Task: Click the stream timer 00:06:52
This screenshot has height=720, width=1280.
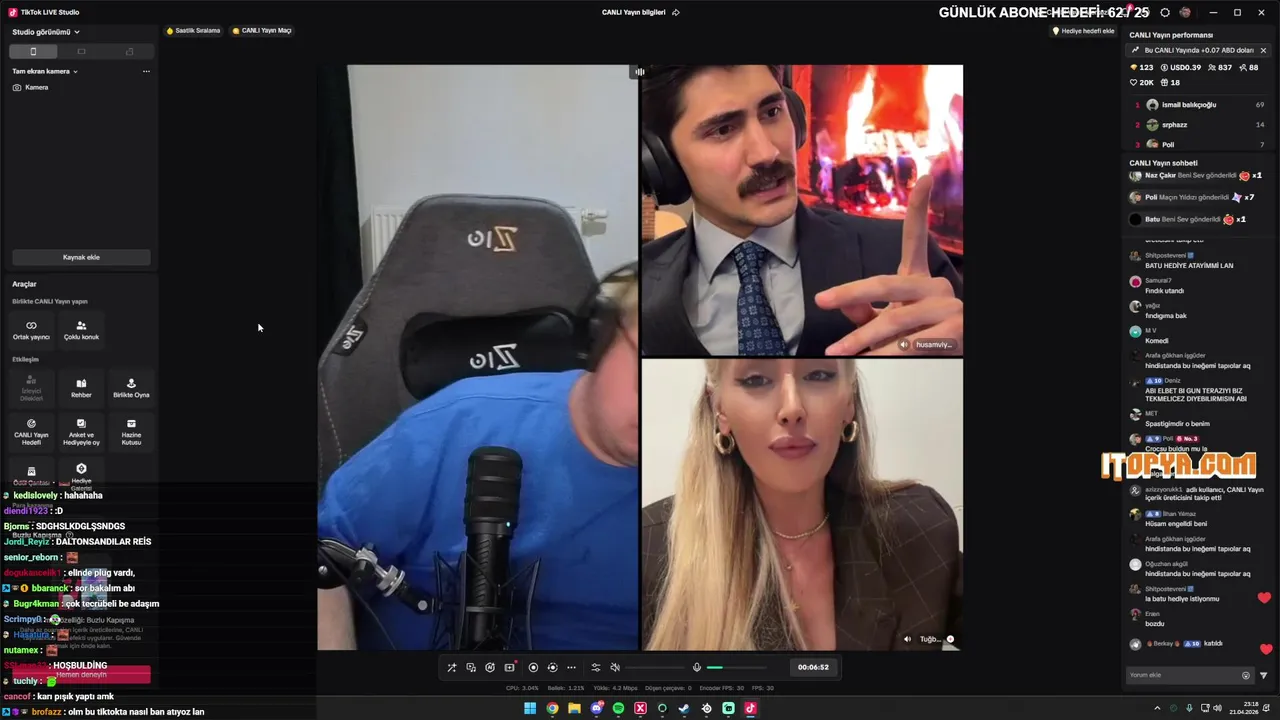Action: tap(813, 667)
